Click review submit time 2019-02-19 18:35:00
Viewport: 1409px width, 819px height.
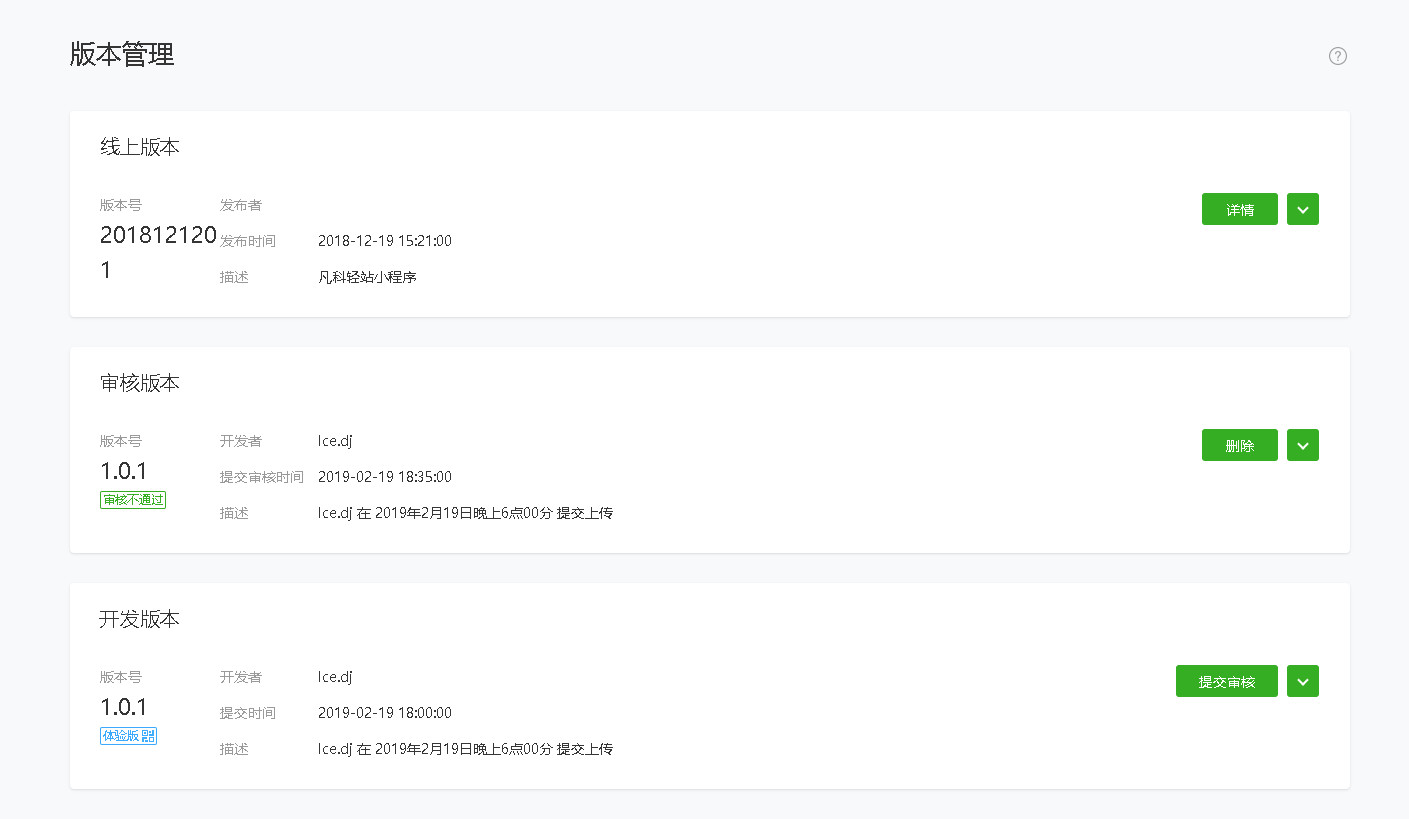tap(385, 477)
